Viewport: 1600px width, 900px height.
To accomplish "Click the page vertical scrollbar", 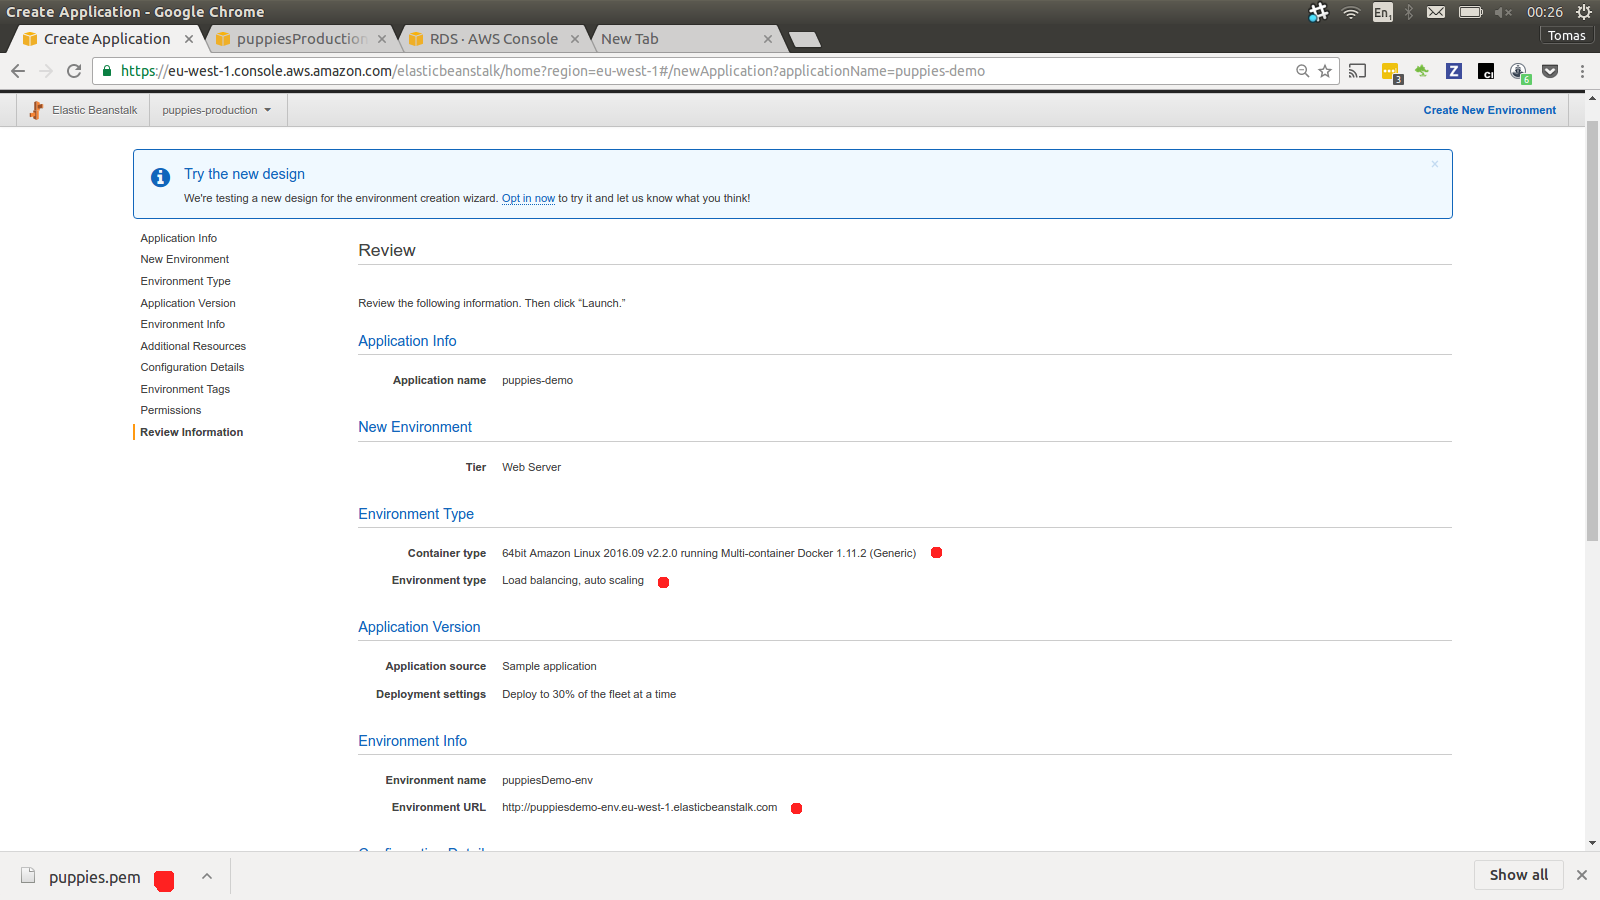I will click(1592, 330).
